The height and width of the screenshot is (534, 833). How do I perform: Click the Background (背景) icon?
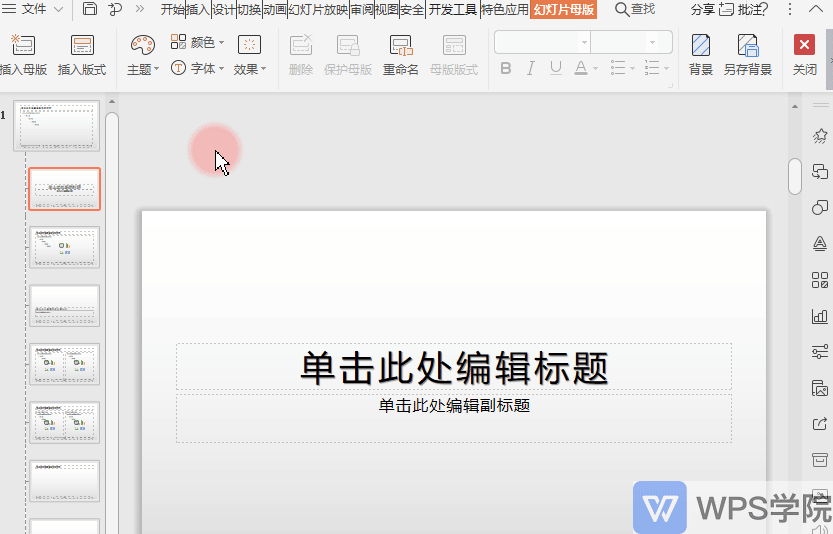point(701,46)
